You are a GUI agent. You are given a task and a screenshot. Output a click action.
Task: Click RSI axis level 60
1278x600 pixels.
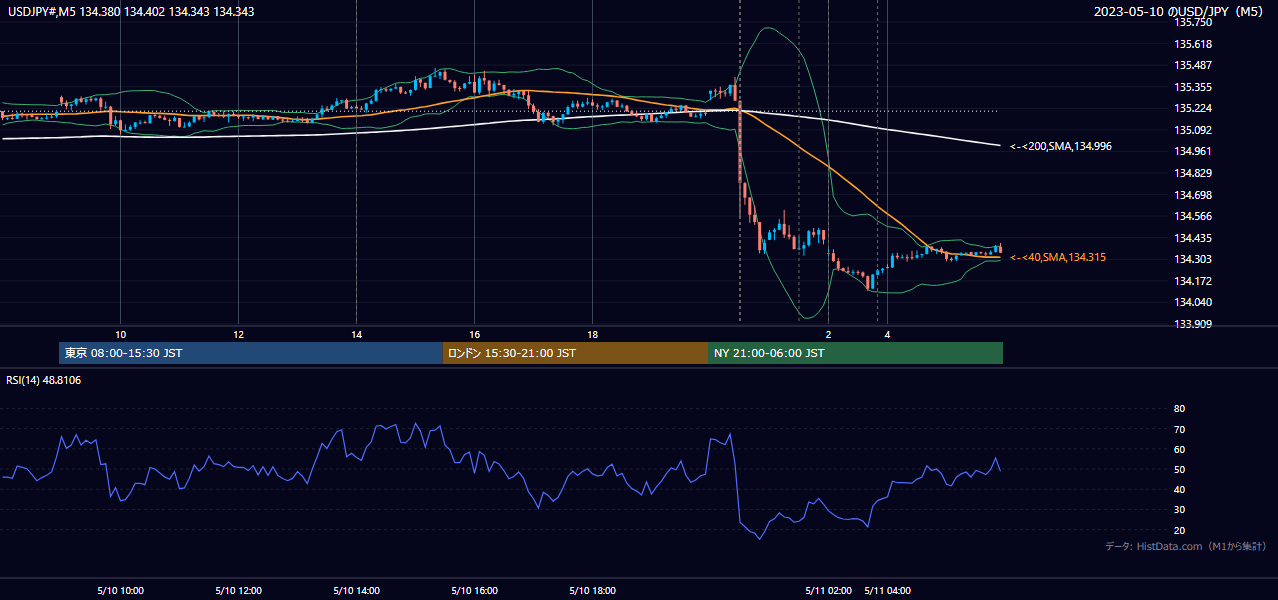coord(1179,449)
